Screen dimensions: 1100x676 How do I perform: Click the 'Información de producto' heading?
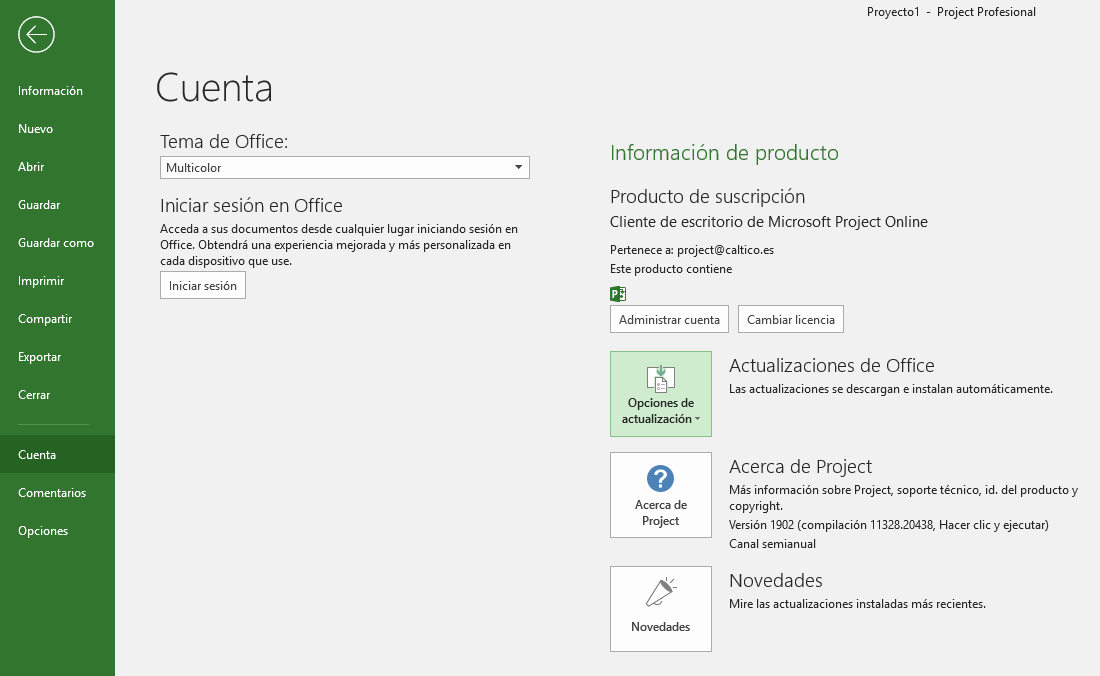[x=724, y=153]
